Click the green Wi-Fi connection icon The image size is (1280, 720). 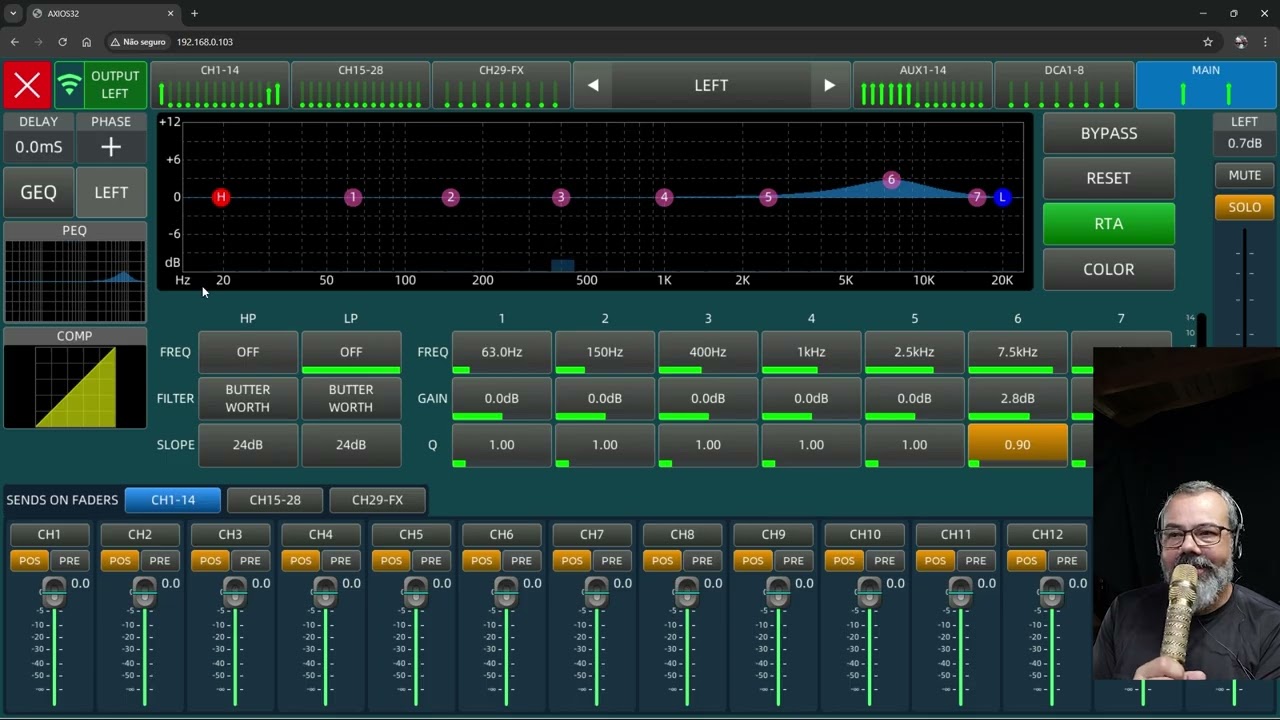[69, 85]
